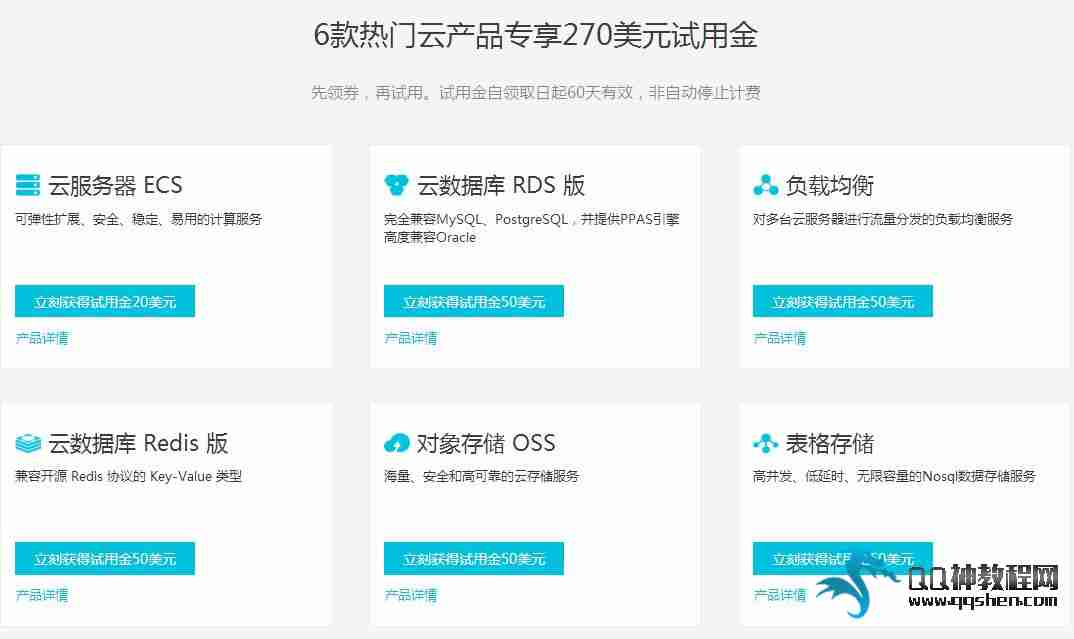Image resolution: width=1074 pixels, height=639 pixels.
Task: Click the 表格存储 card title
Action: (829, 443)
